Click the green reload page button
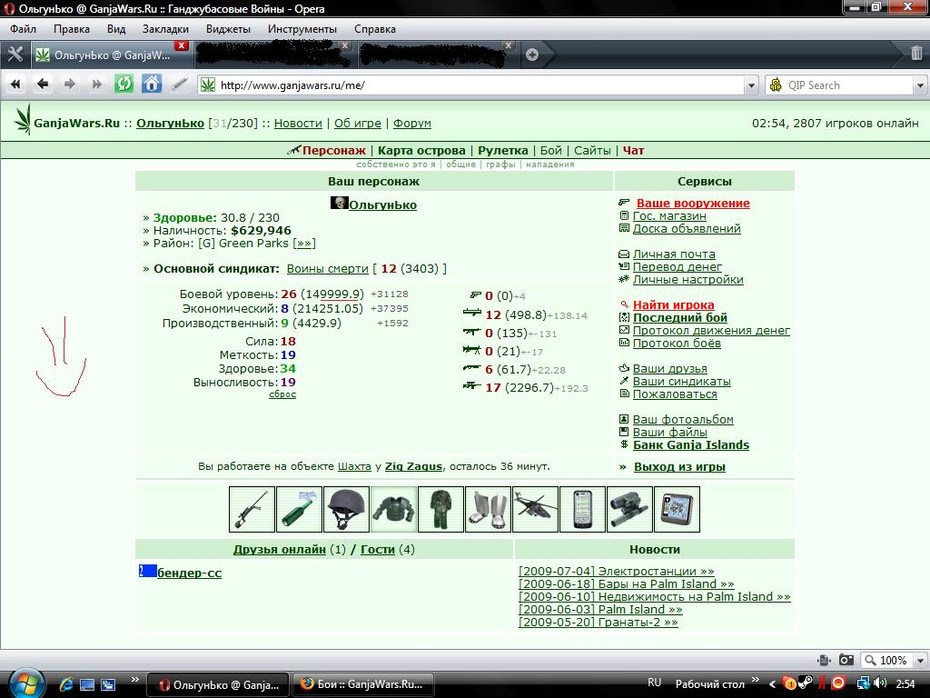930x698 pixels. tap(124, 84)
